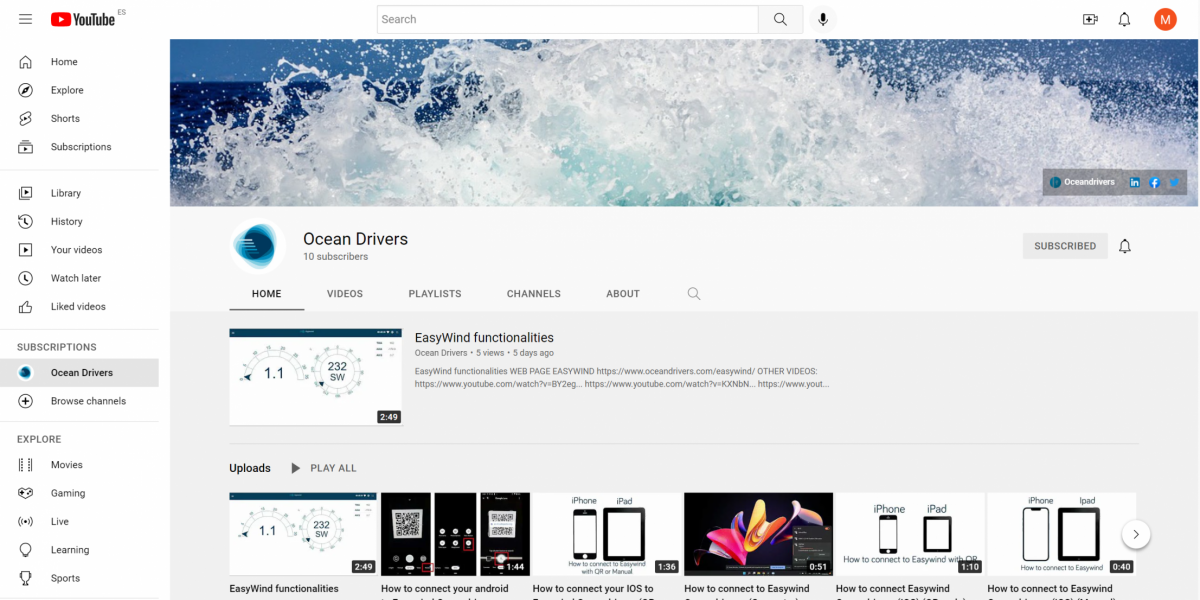Open the top bar notifications bell
This screenshot has height=600, width=1200.
(x=1124, y=19)
